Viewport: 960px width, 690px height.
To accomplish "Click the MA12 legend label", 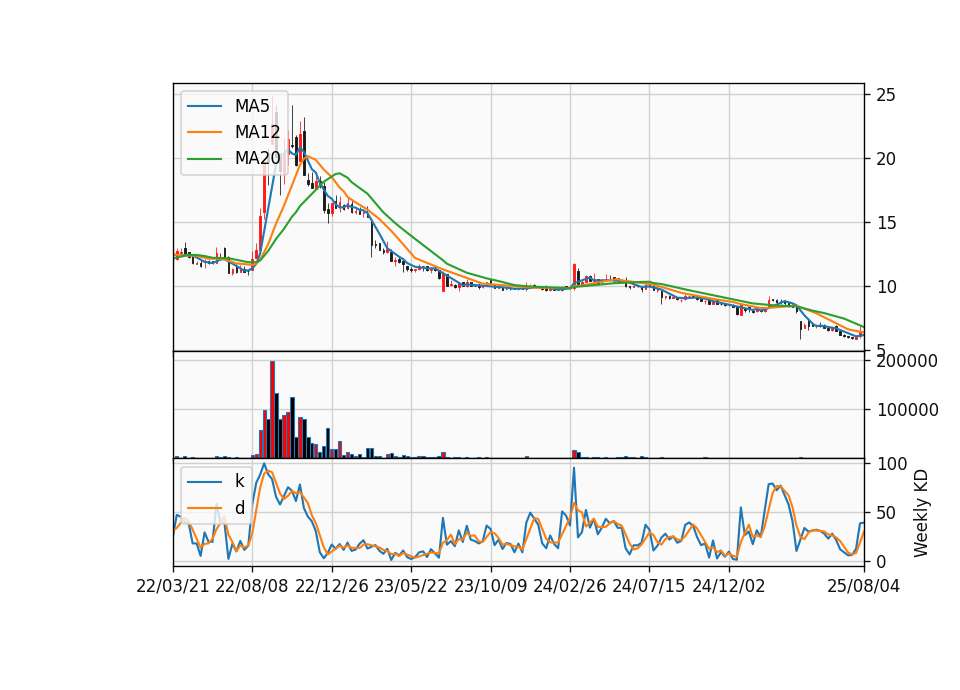I will 257,132.
